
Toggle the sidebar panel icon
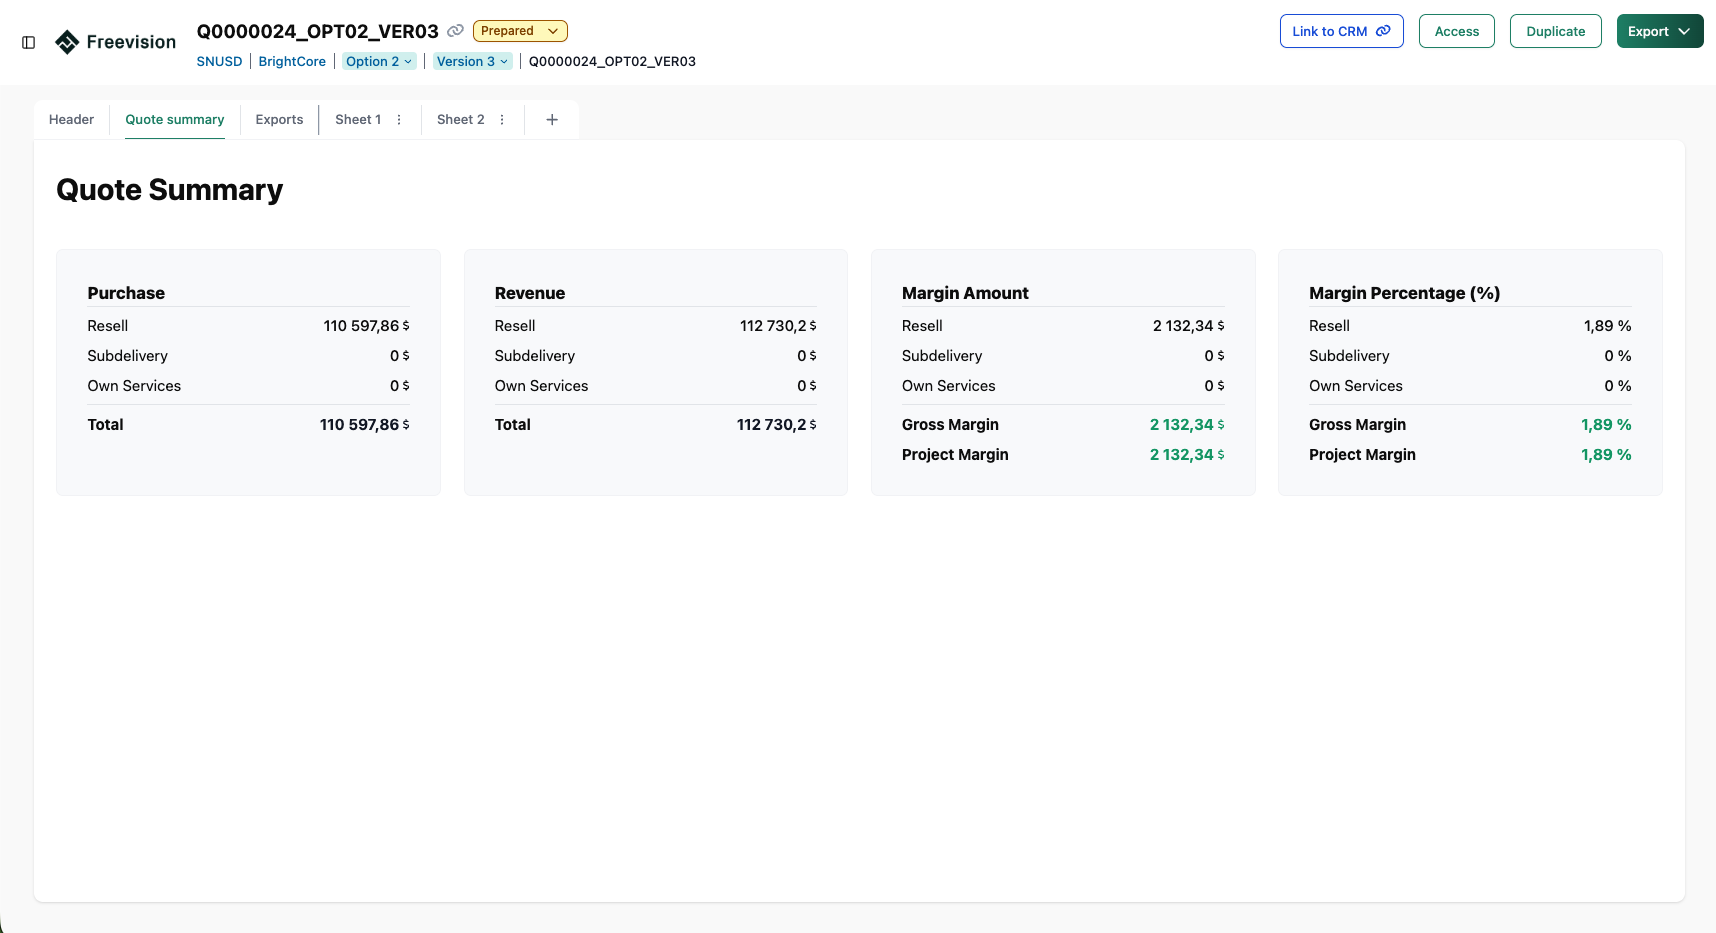pyautogui.click(x=29, y=42)
